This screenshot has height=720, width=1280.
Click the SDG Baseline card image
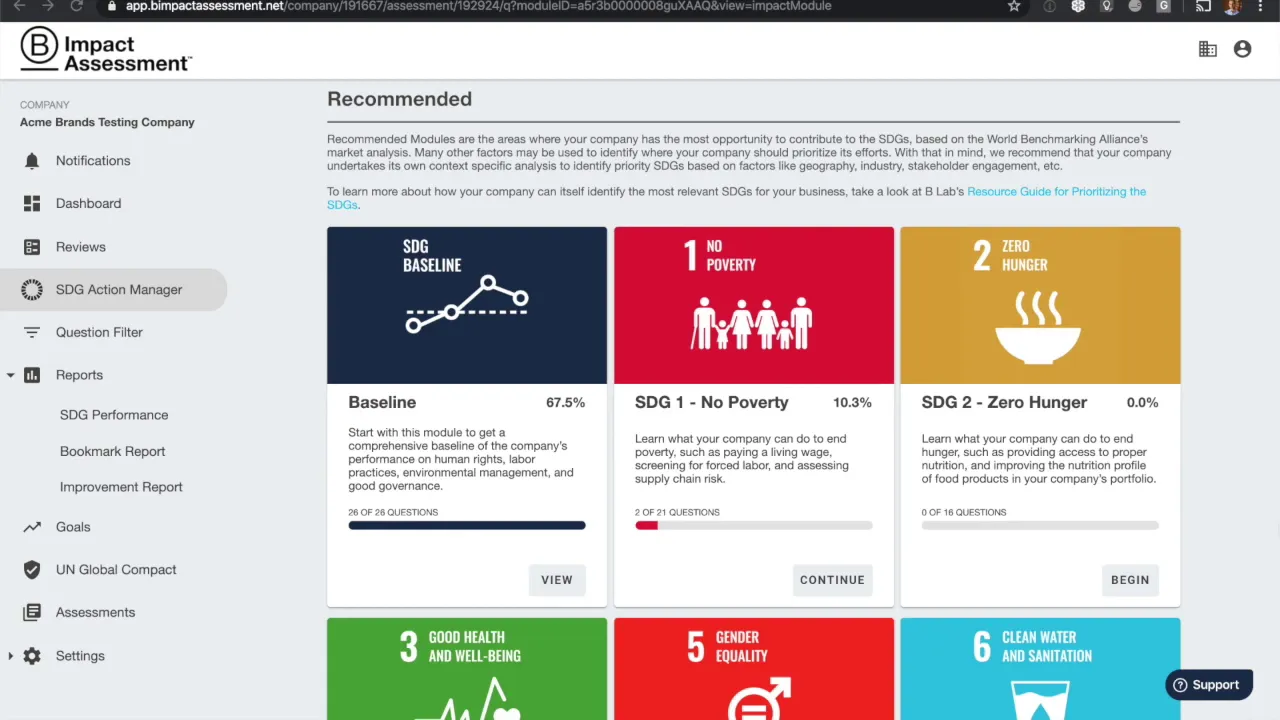tap(467, 305)
